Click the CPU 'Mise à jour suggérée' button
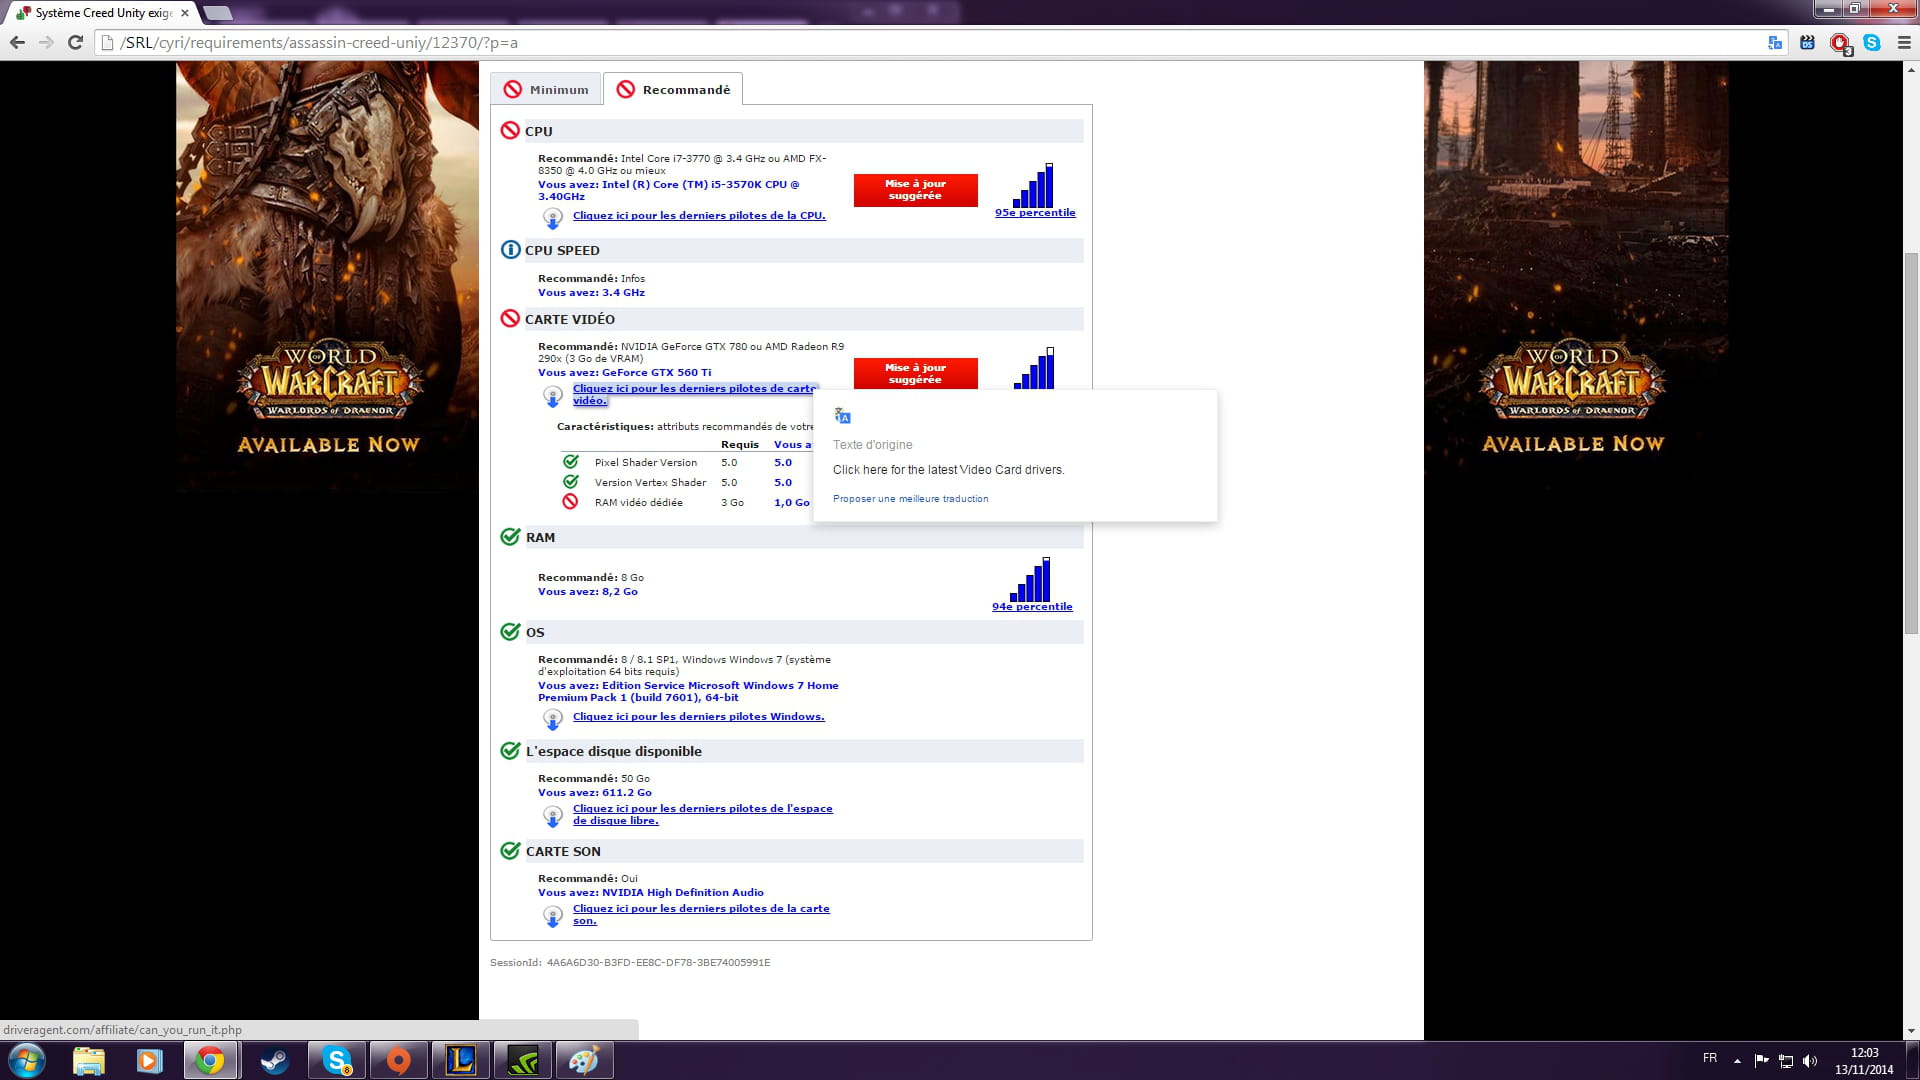 point(915,190)
